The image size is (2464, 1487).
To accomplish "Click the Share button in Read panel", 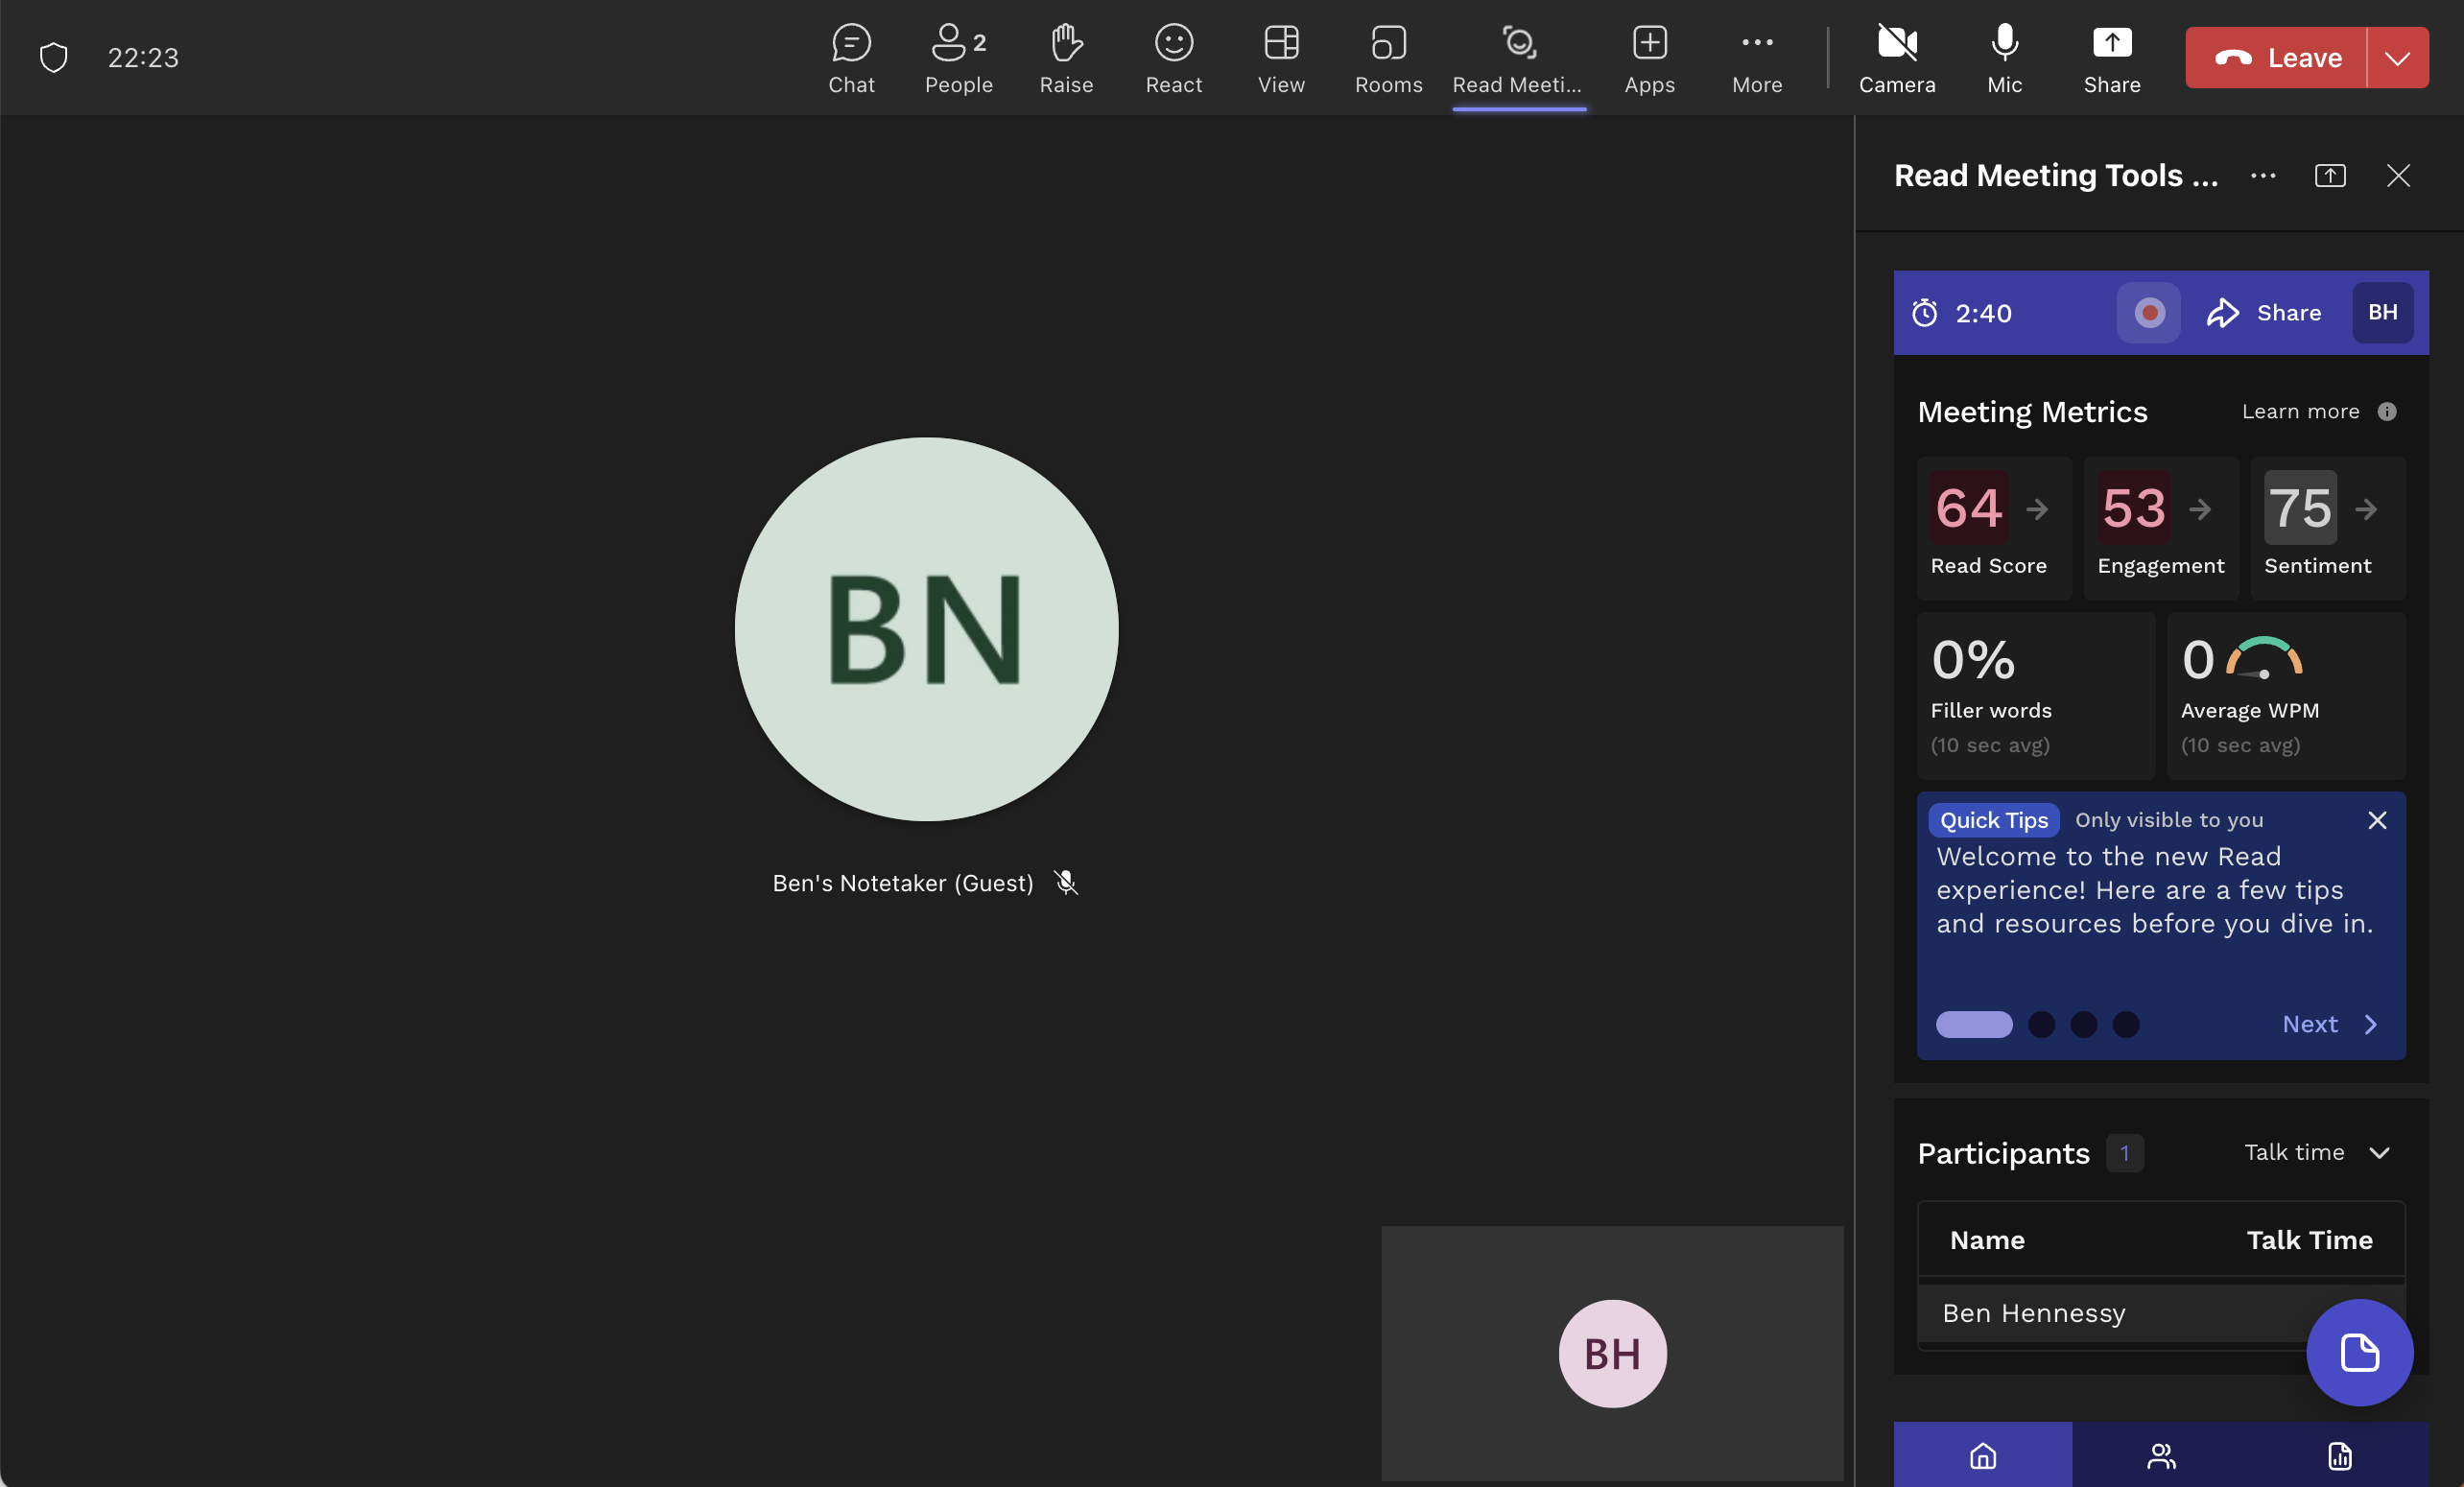I will 2264,312.
